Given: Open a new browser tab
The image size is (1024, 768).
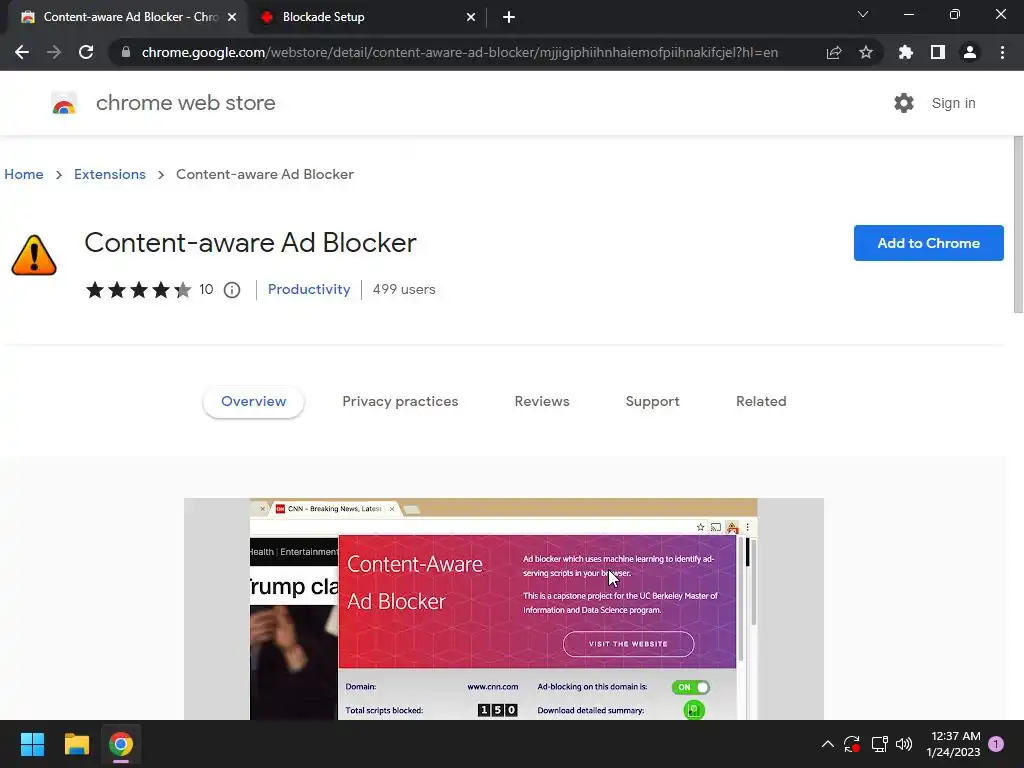Looking at the screenshot, I should point(509,17).
